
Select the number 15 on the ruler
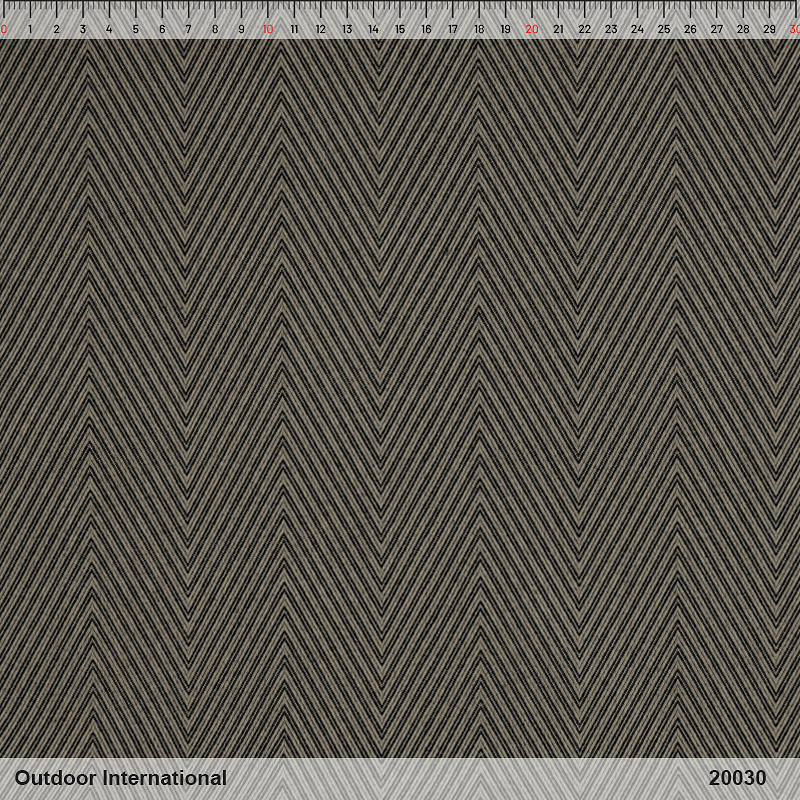(x=399, y=30)
